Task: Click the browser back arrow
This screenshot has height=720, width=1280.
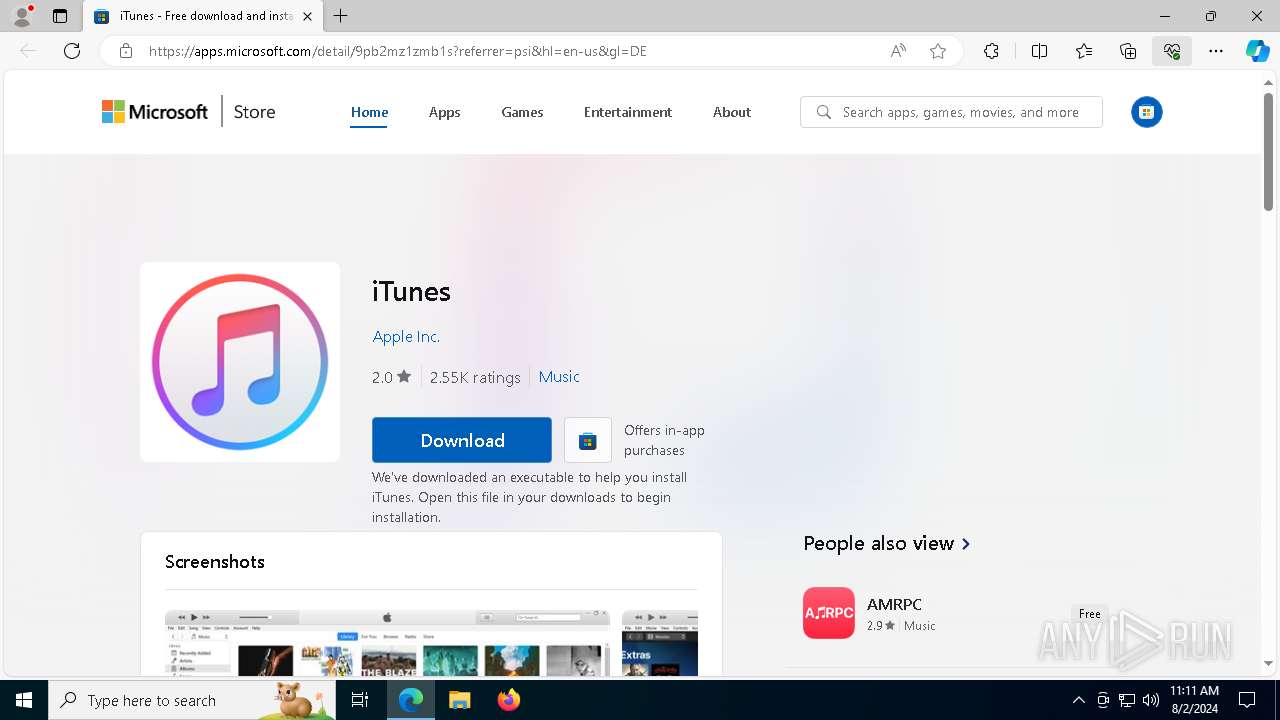Action: 28,51
